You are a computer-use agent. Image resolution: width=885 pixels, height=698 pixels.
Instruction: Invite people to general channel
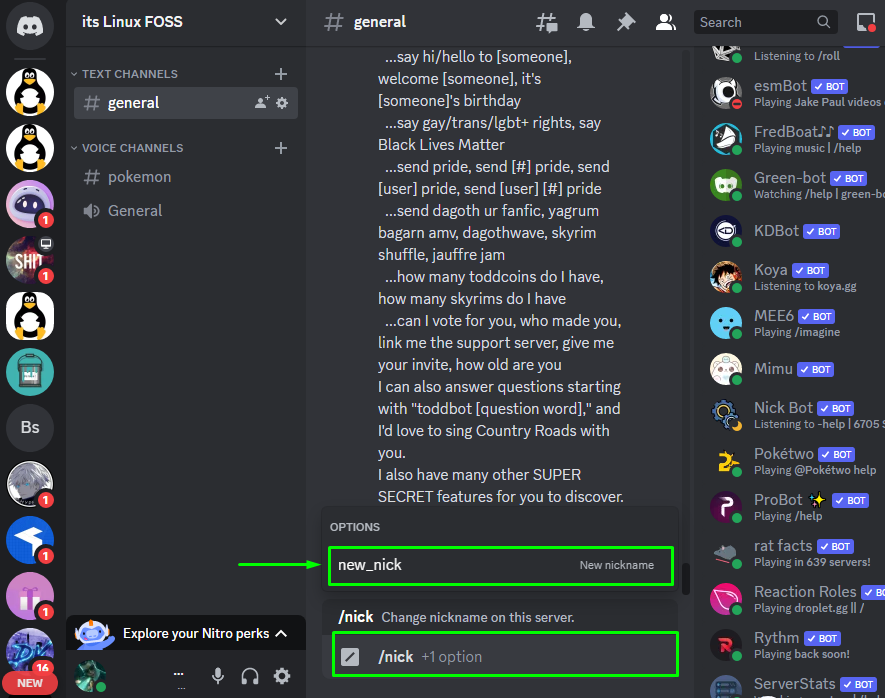[x=262, y=103]
